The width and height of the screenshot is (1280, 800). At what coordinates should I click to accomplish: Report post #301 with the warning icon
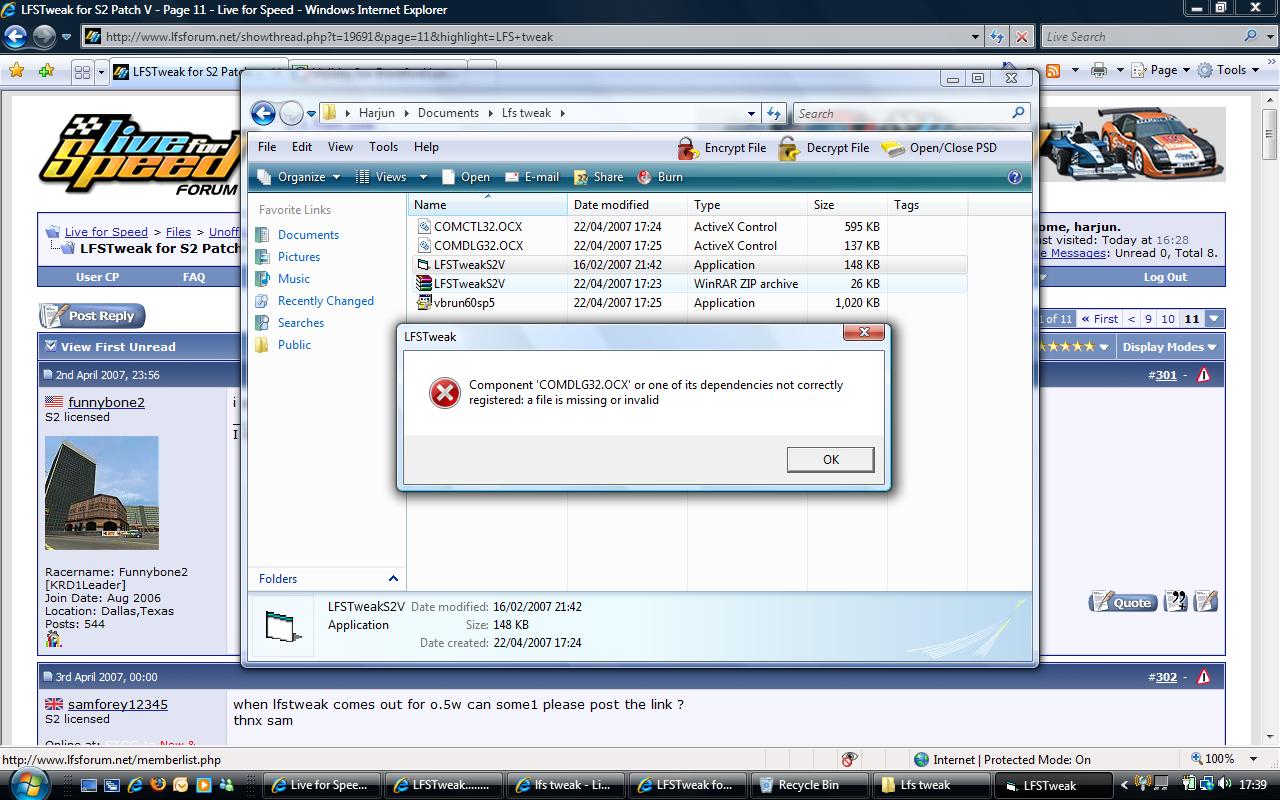coord(1204,375)
